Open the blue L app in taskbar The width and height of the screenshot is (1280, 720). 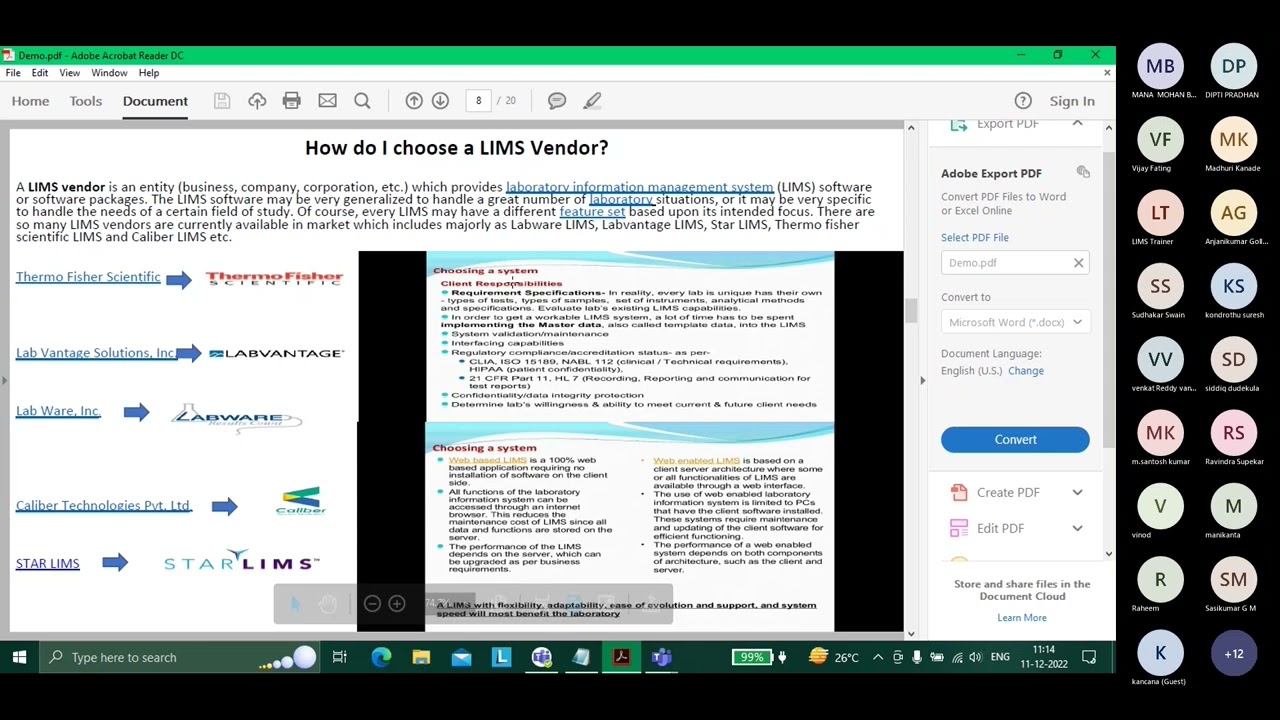(501, 657)
